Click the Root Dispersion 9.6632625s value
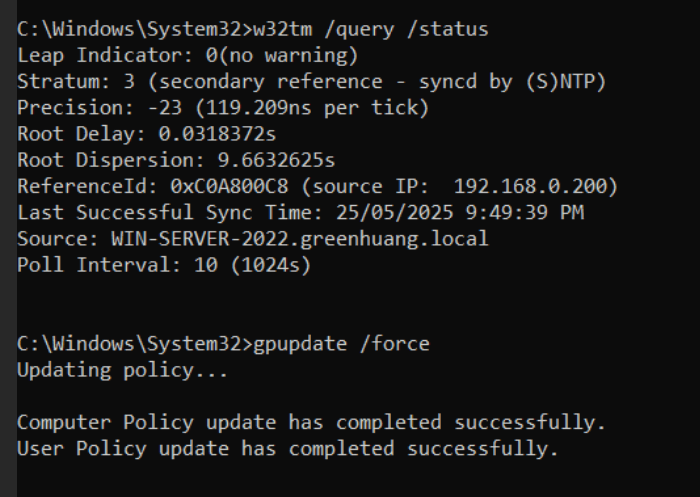The width and height of the screenshot is (700, 497). point(276,160)
